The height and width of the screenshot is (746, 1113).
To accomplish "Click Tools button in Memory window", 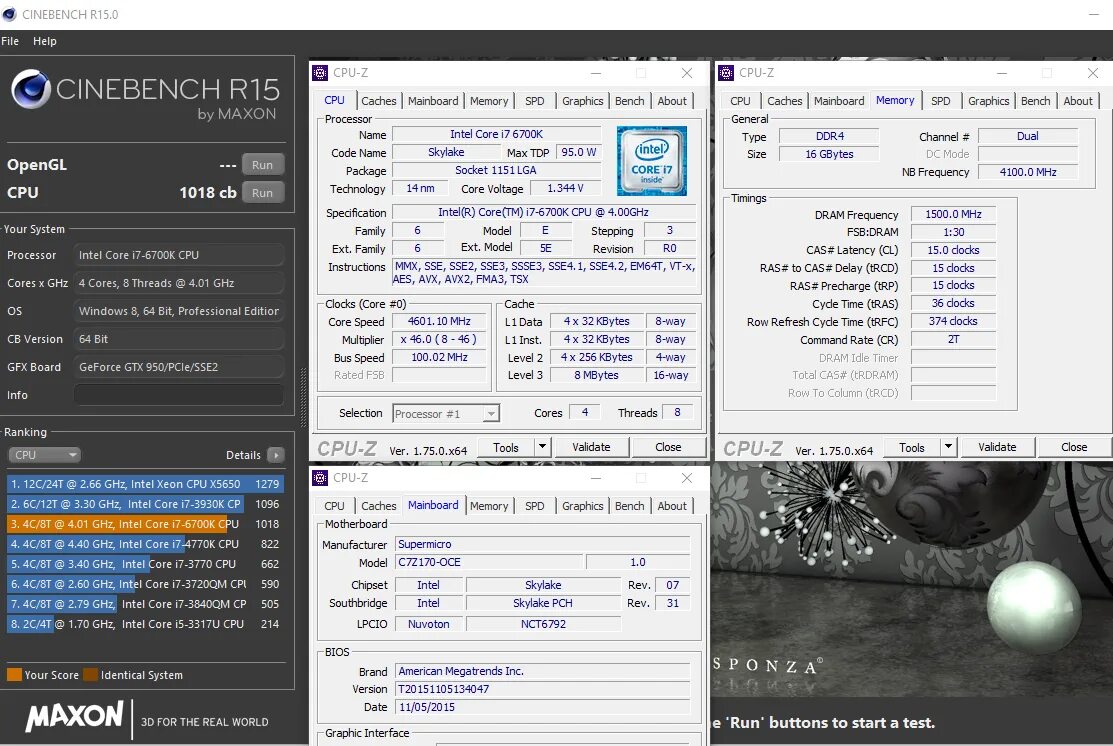I will (x=911, y=447).
